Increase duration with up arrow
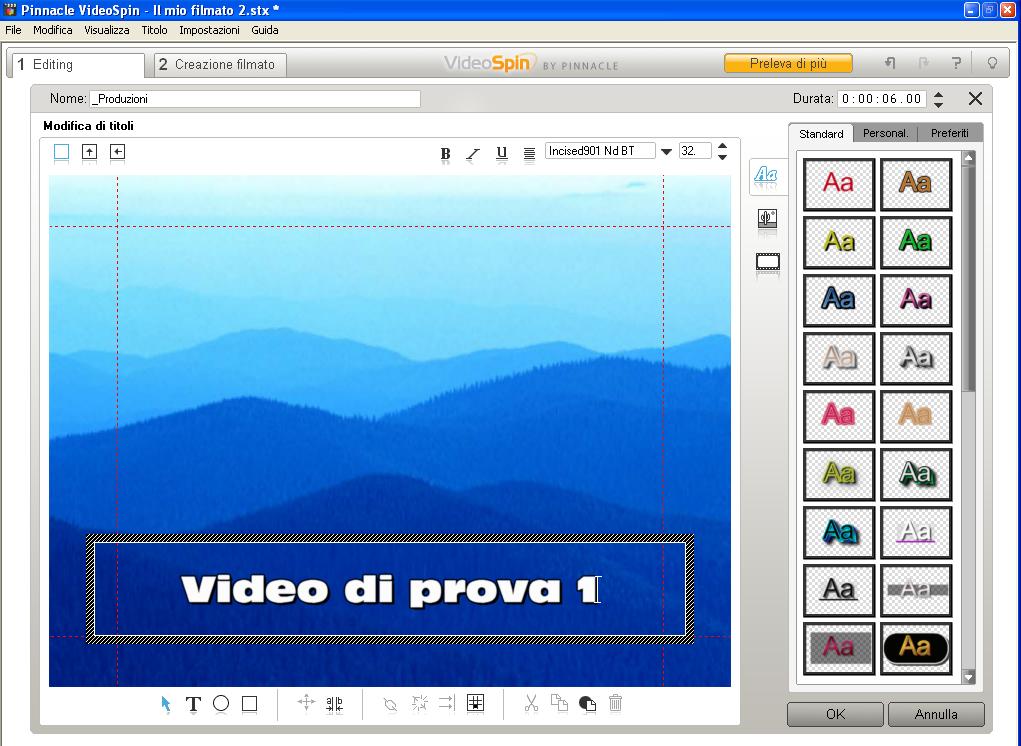1021x746 pixels. pyautogui.click(x=938, y=94)
